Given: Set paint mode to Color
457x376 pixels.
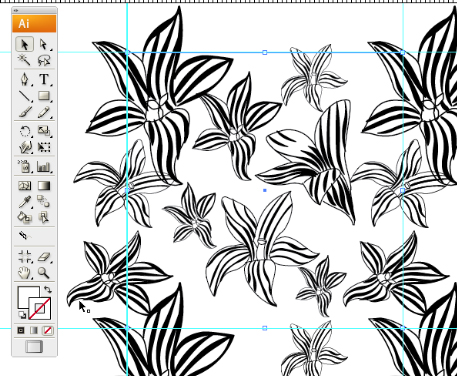Looking at the screenshot, I should [21, 330].
